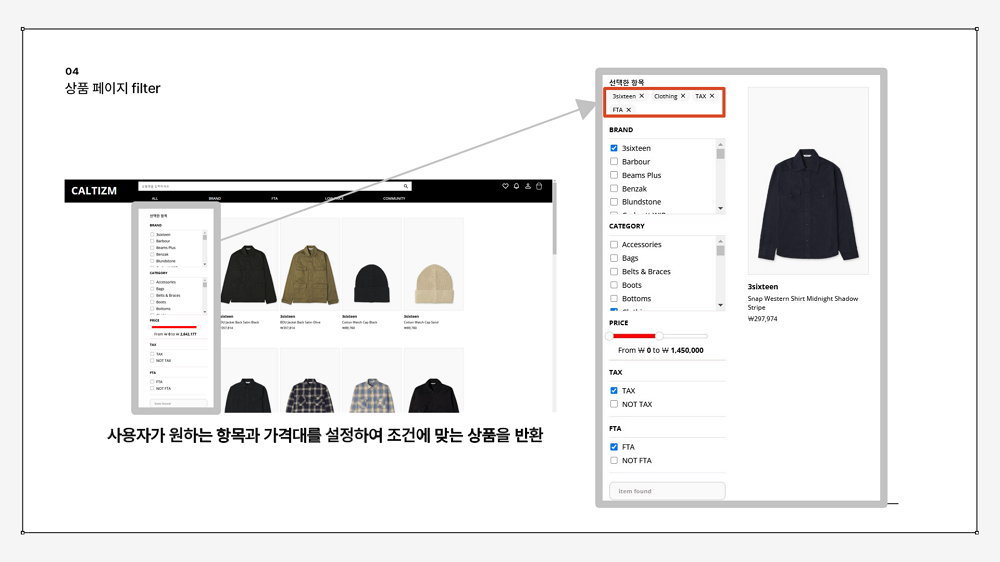
Task: Check Accessories category in the enlarged panel
Action: tap(614, 244)
